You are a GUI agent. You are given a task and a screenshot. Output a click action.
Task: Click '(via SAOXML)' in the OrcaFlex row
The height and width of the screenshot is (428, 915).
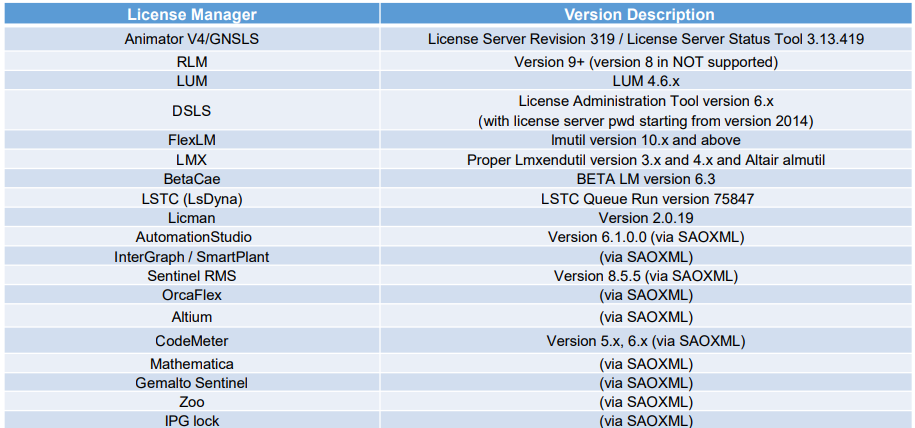pyautogui.click(x=647, y=295)
